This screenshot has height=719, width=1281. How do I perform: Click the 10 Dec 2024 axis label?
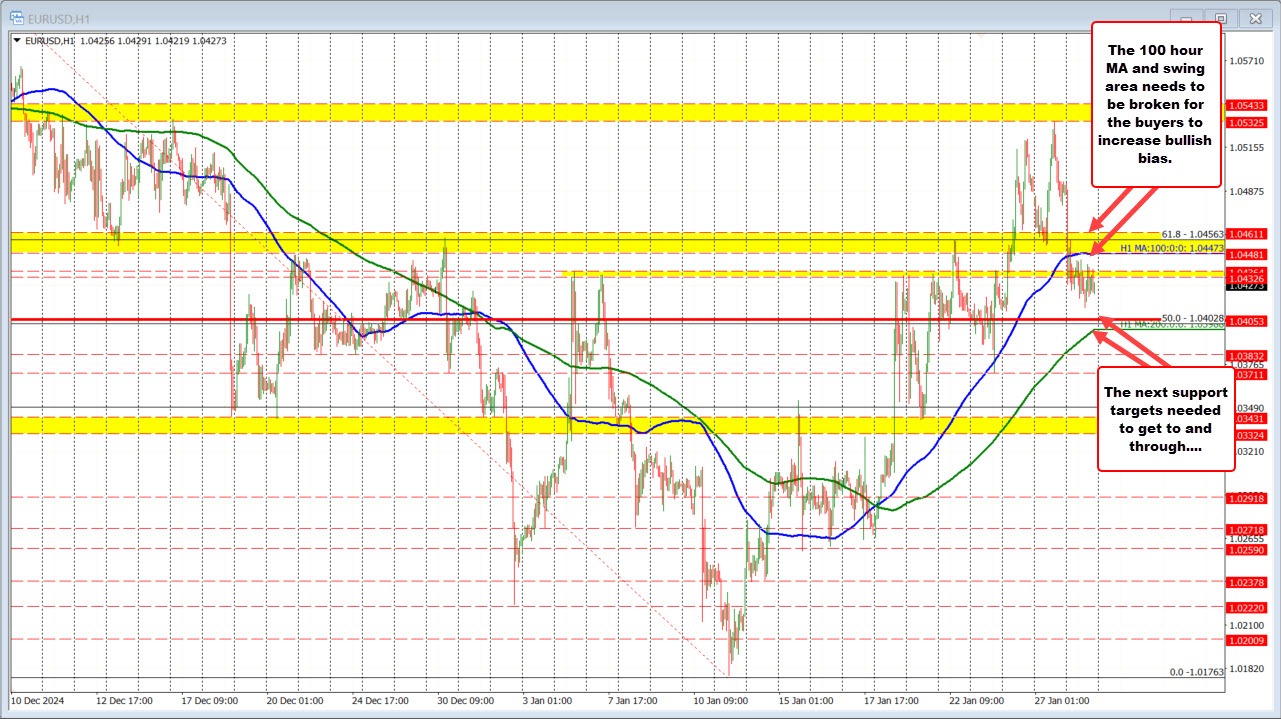(x=38, y=701)
